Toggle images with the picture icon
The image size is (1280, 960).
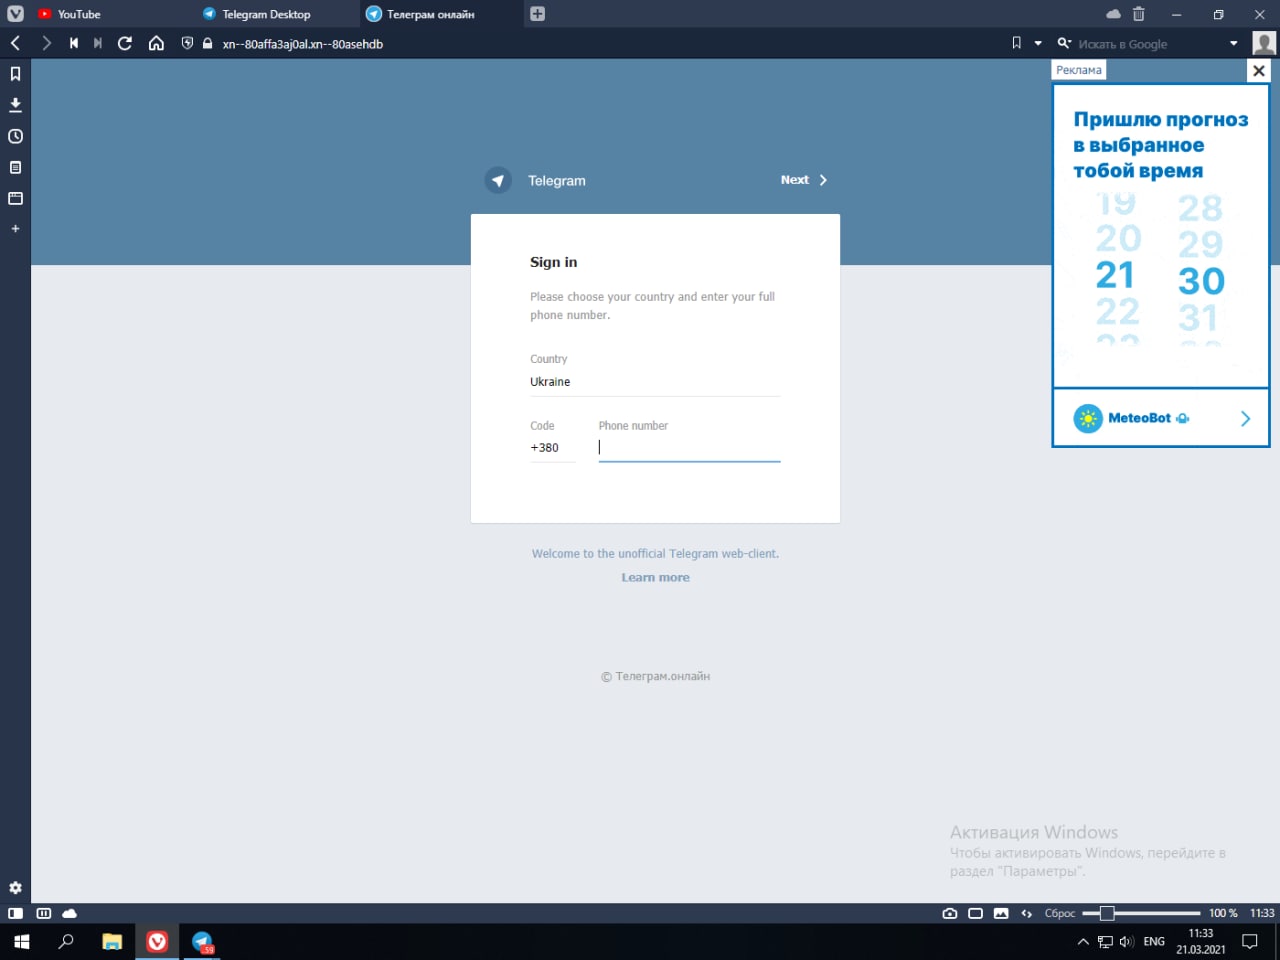(x=1001, y=913)
